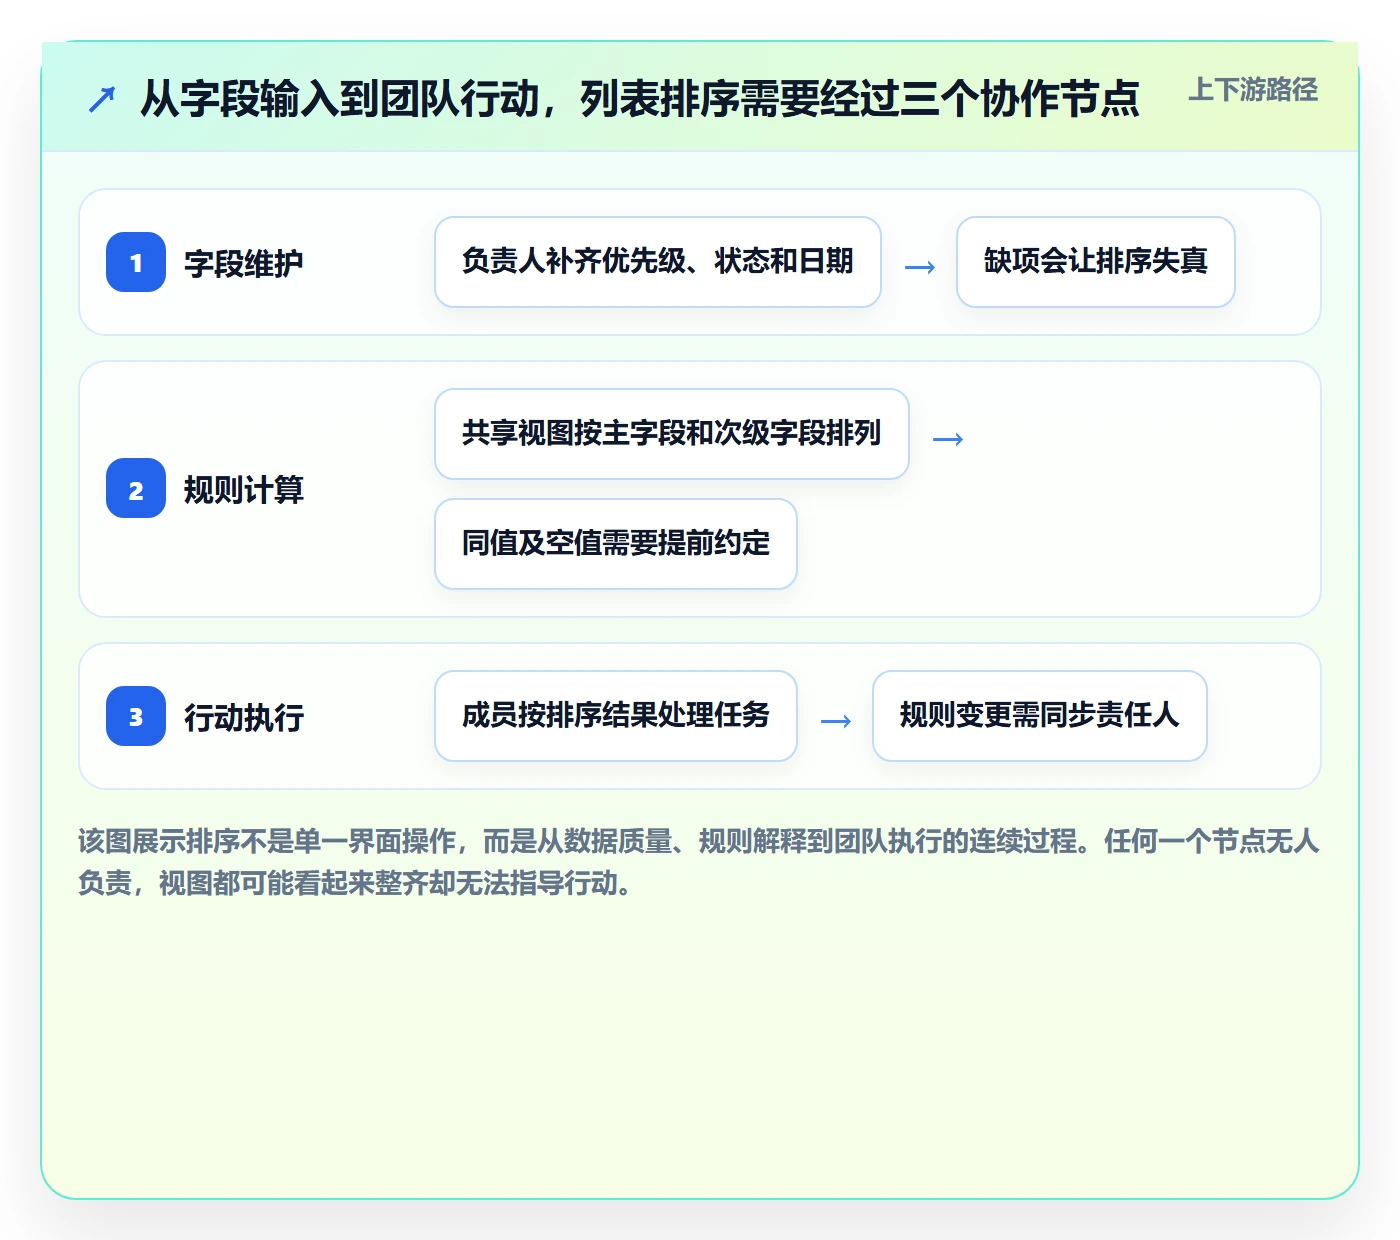Screen dimensions: 1400x1240
Task: Select the 成员按排序结果处理任务 box
Action: coord(616,716)
